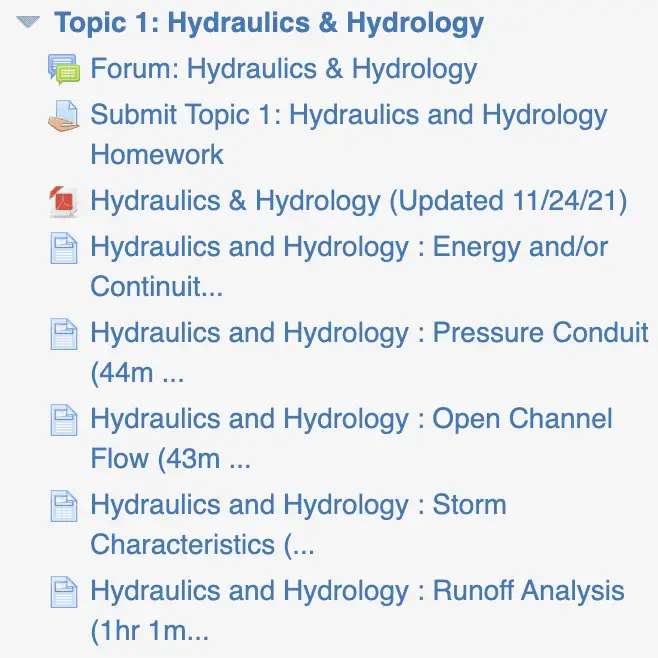Open Hydraulics & Hydrology (Updated 11/24/21) PDF
The image size is (658, 658).
(359, 201)
